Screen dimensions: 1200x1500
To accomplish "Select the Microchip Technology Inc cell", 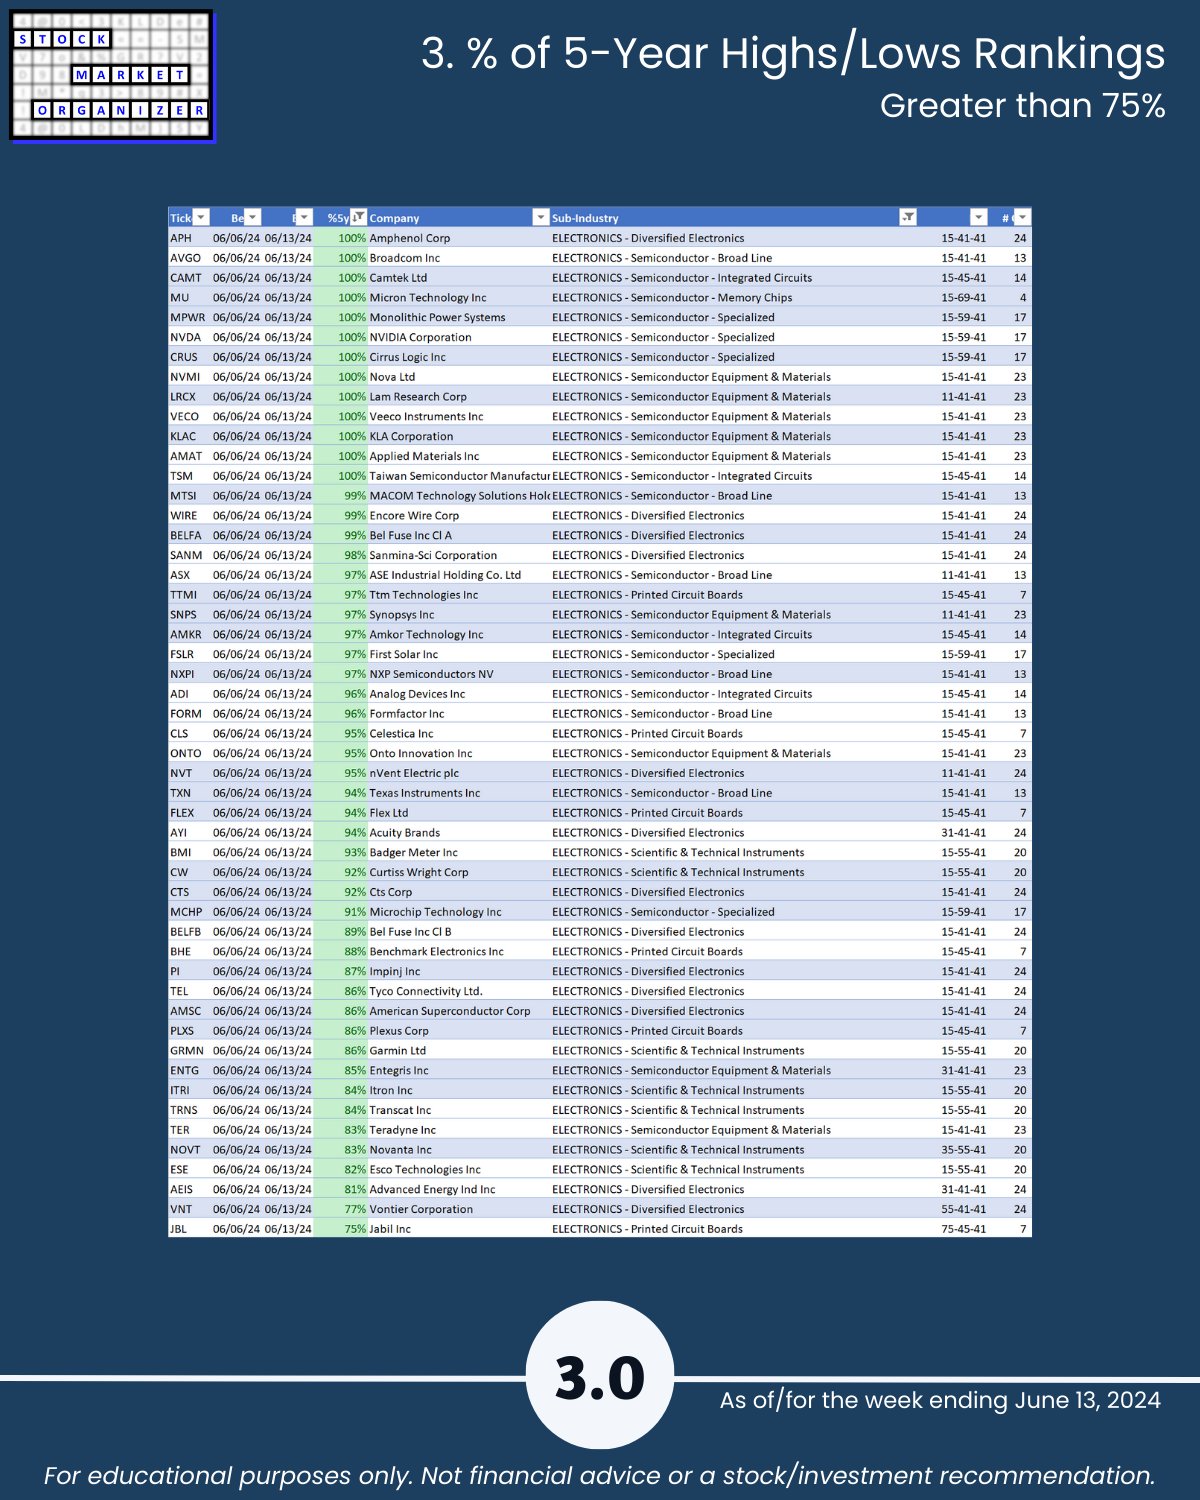I will pyautogui.click(x=435, y=912).
